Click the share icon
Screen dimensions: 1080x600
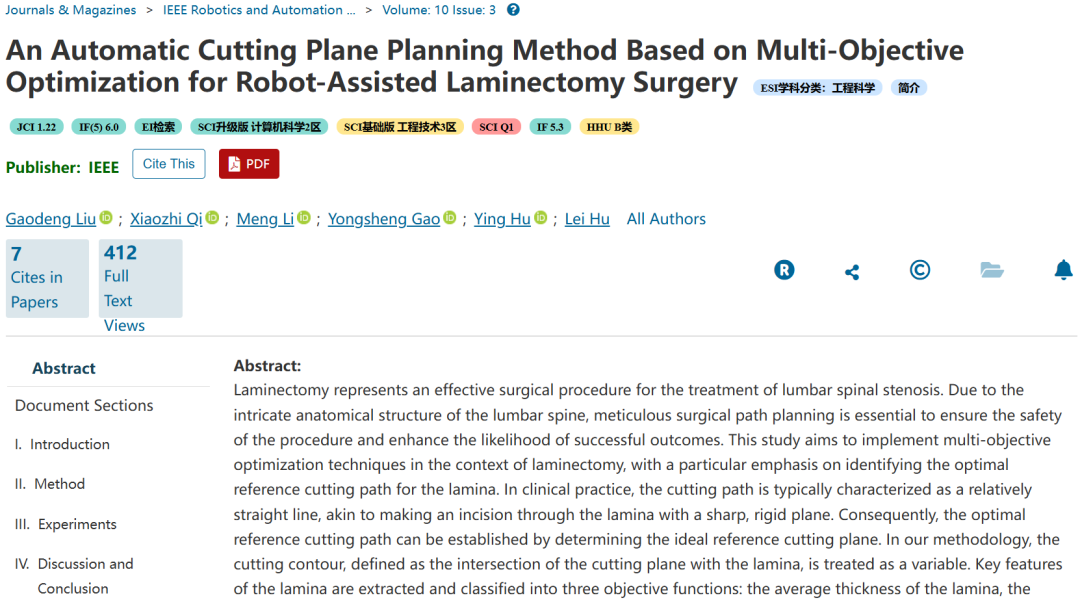852,272
